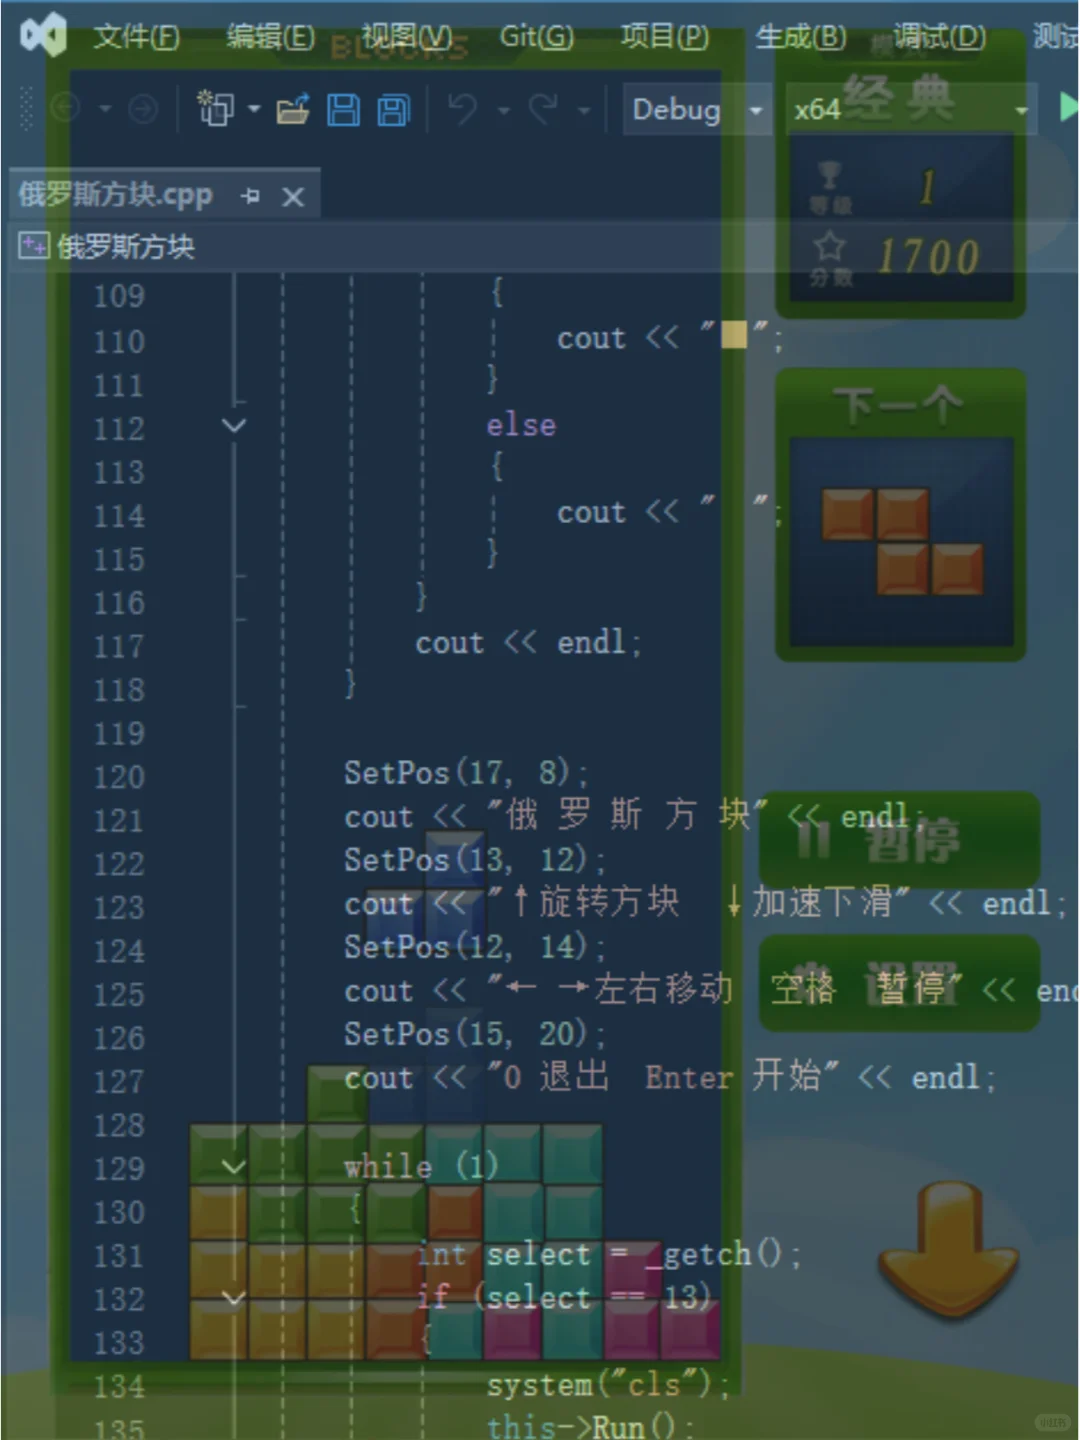Screen dimensions: 1080x1440
Task: Open a file with the Open File icon
Action: (294, 109)
